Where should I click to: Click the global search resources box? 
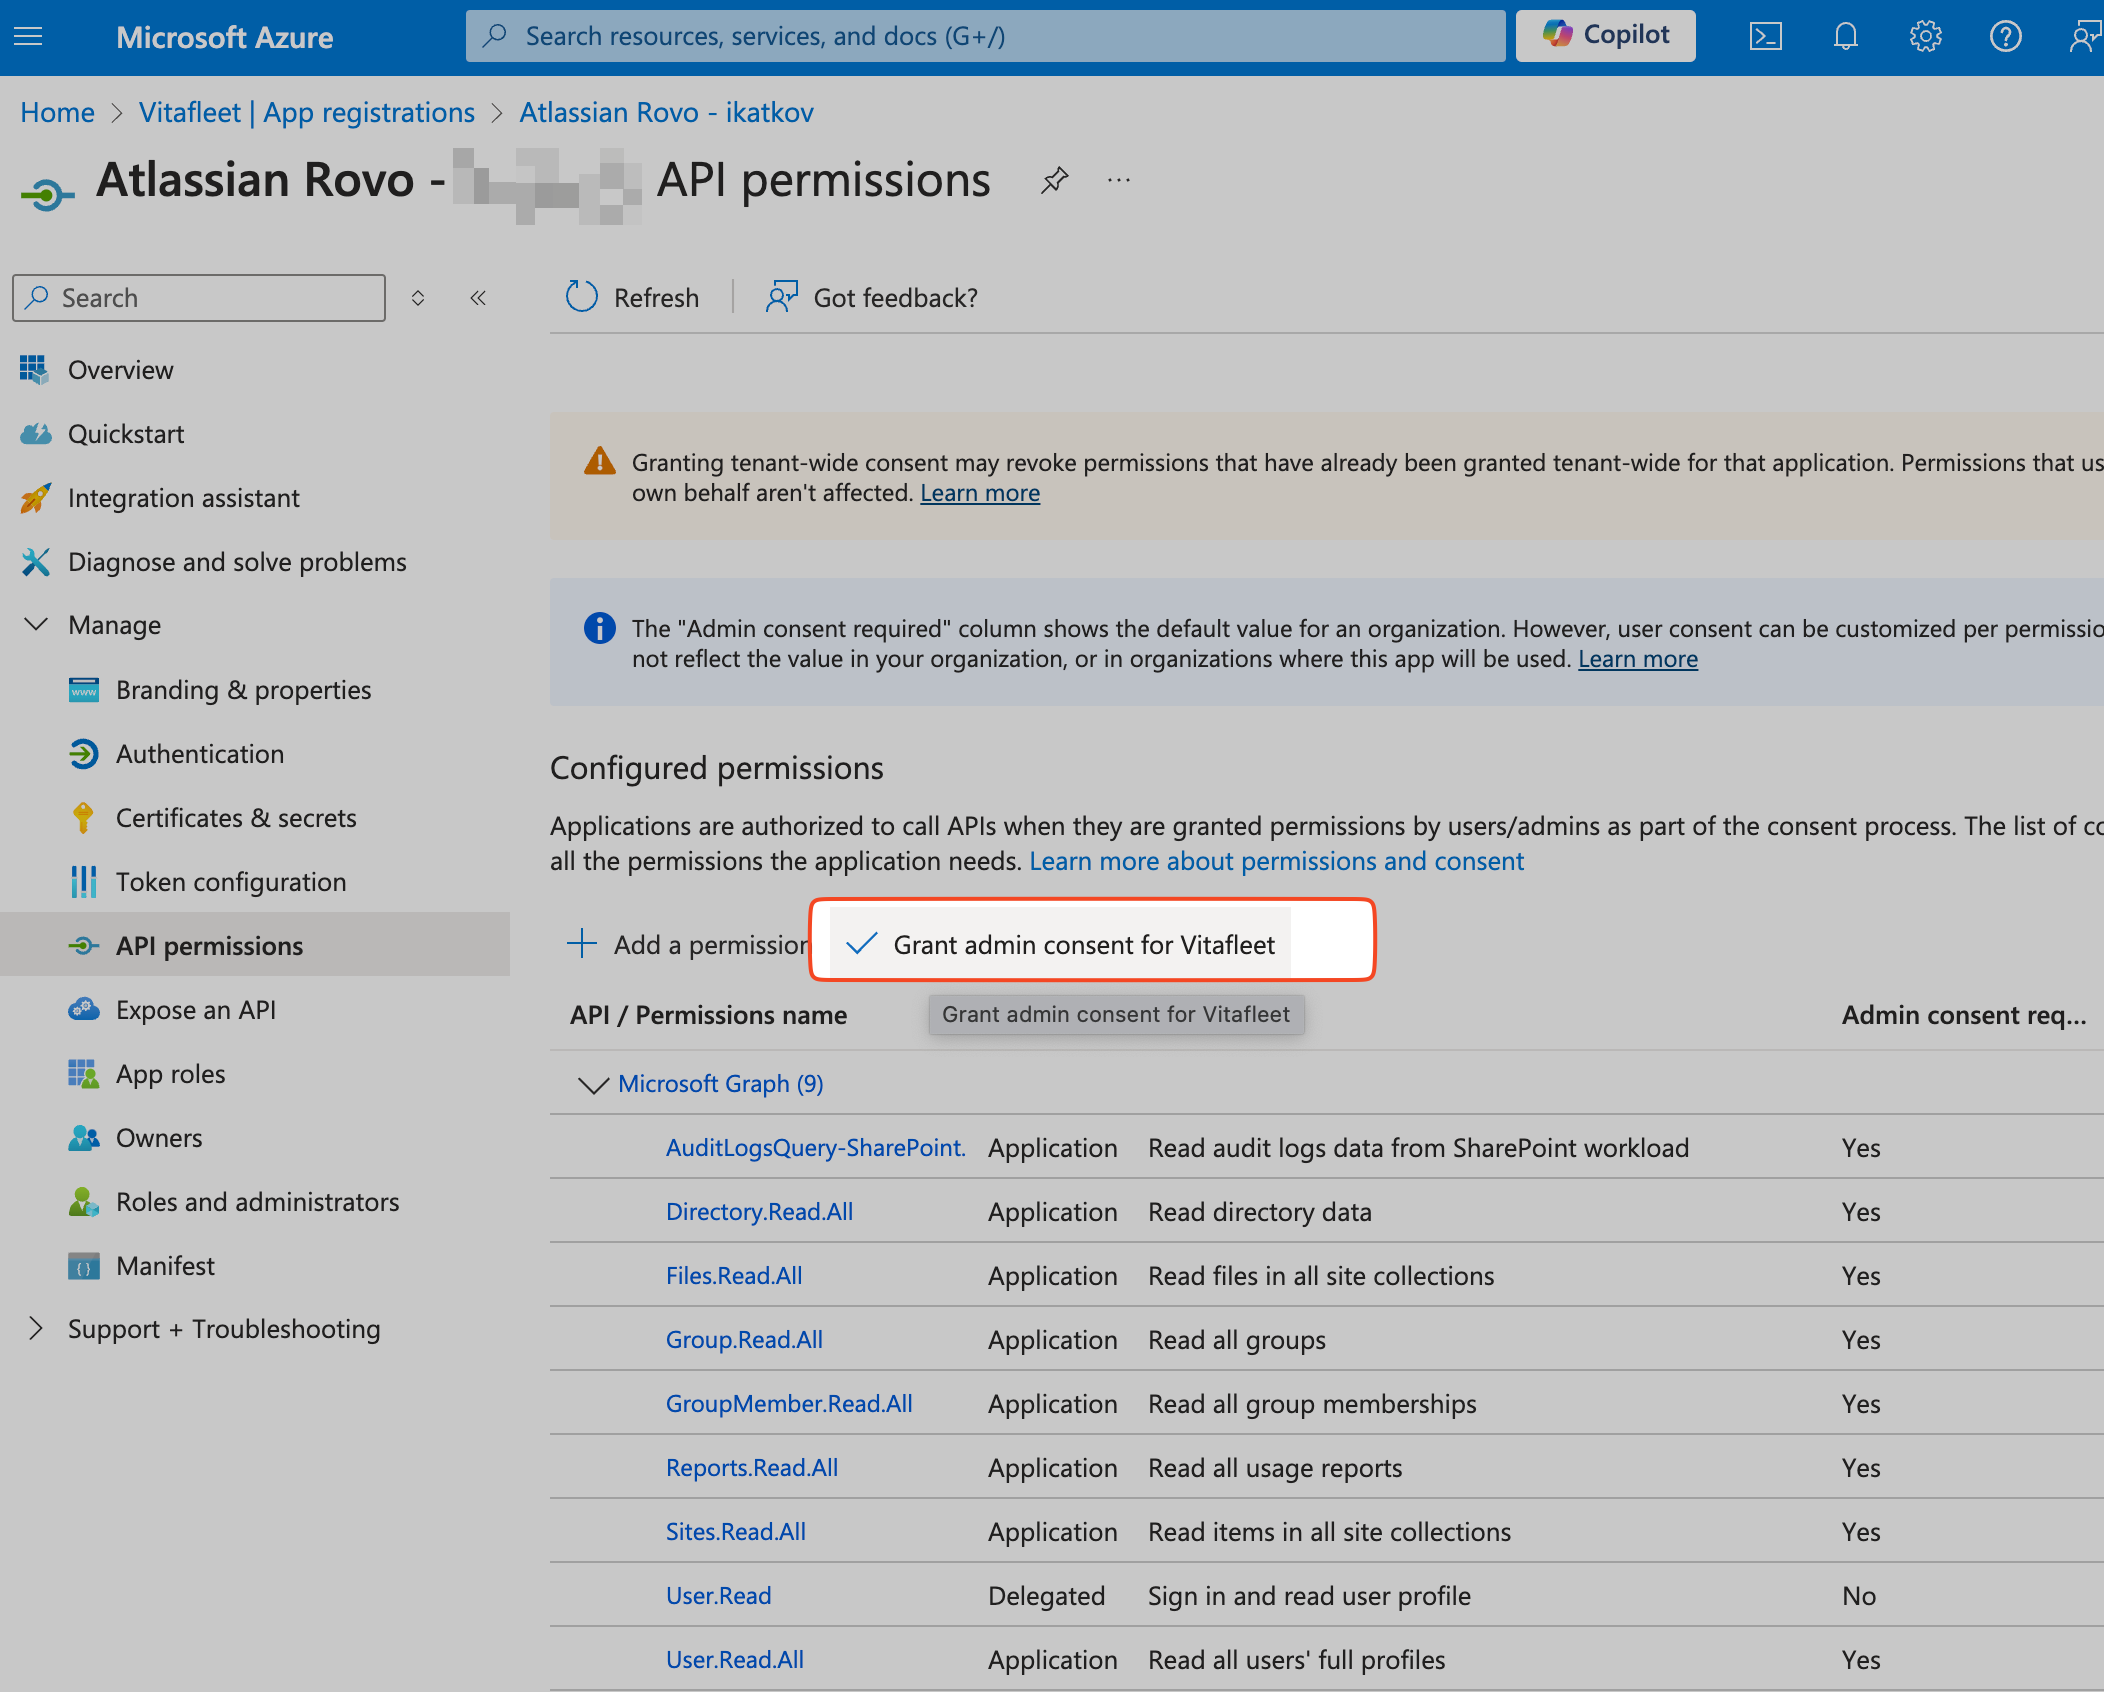tap(985, 36)
